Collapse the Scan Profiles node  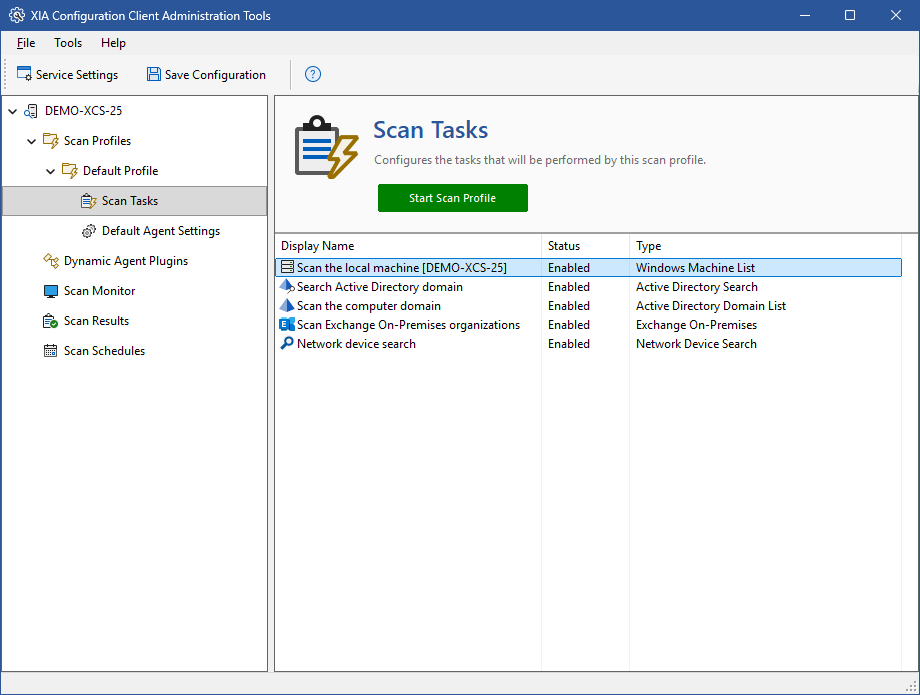pos(32,141)
